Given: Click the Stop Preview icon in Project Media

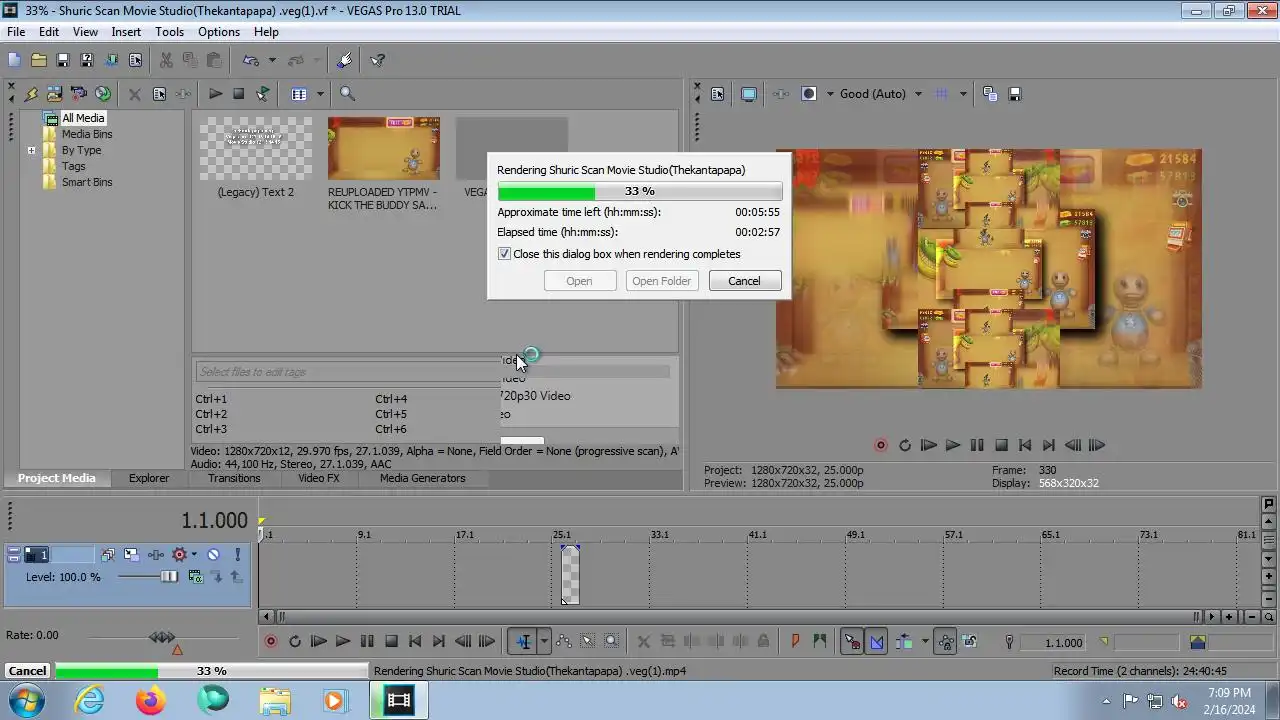Looking at the screenshot, I should [238, 94].
